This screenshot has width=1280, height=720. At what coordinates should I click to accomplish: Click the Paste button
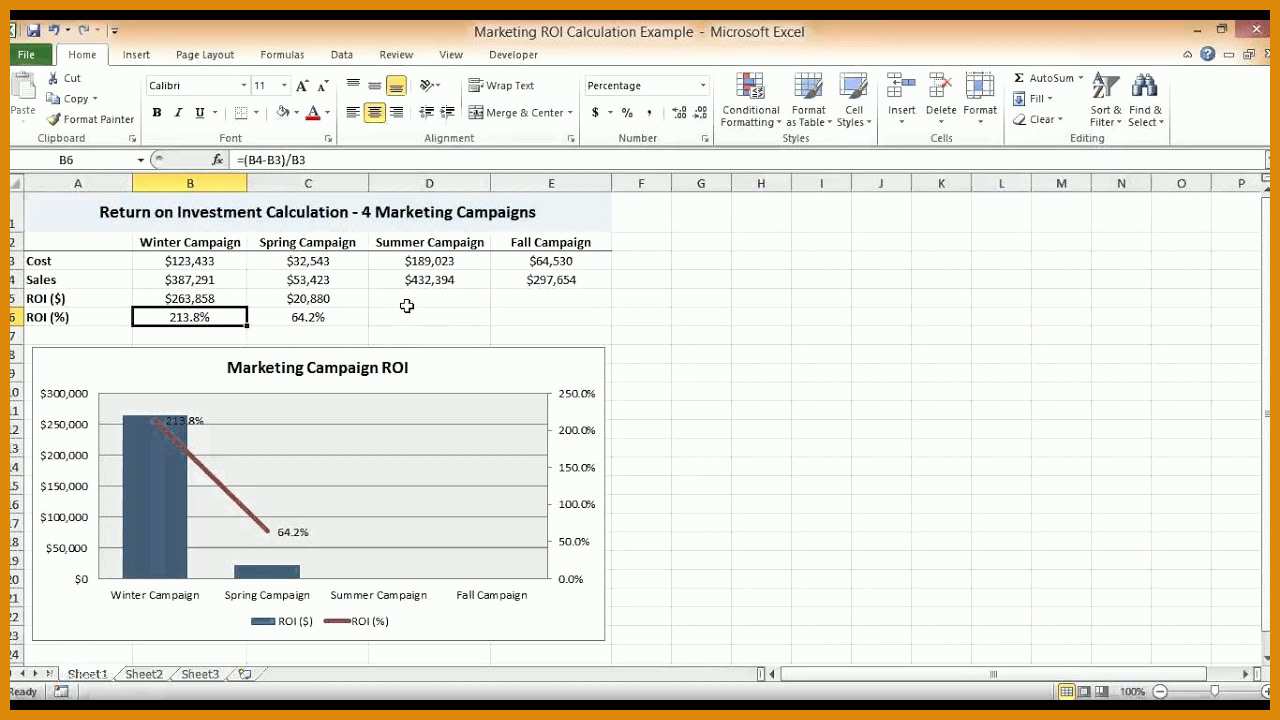tap(22, 97)
